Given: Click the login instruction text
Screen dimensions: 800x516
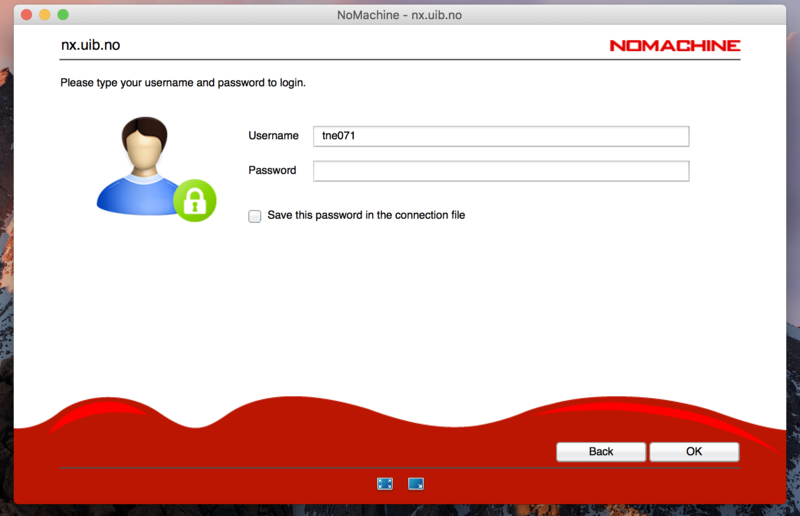Looking at the screenshot, I should click(x=183, y=83).
